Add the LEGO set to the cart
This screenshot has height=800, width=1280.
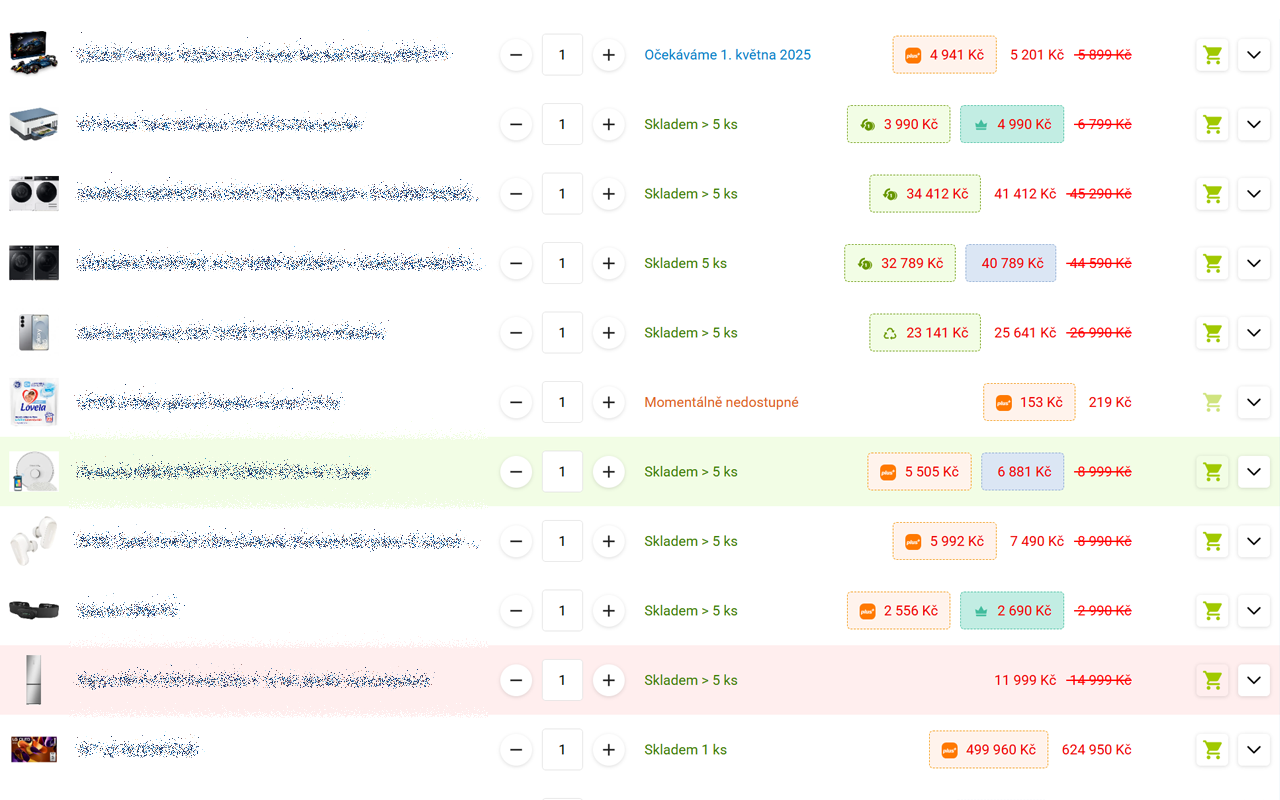coord(1212,55)
